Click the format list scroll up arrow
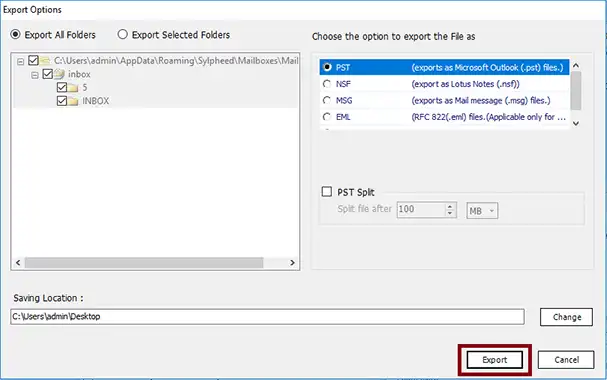 coord(576,65)
